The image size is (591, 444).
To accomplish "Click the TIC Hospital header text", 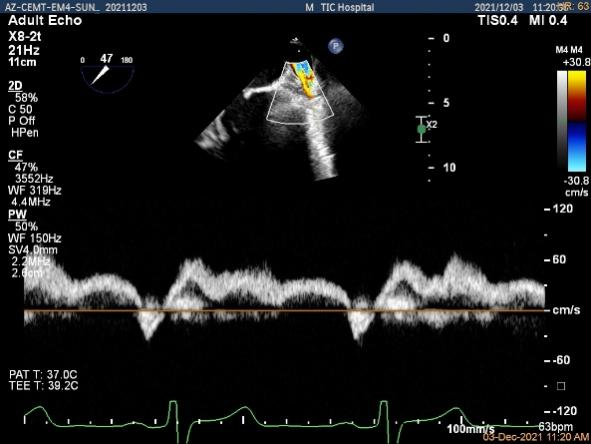I will (x=348, y=7).
